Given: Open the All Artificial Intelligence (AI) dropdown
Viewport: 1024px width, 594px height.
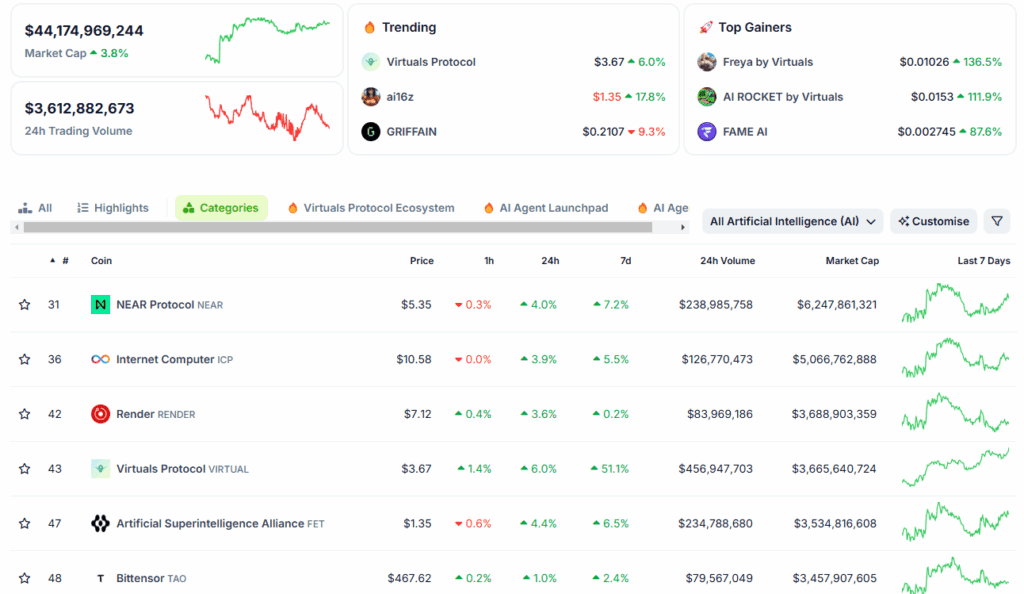Looking at the screenshot, I should point(792,221).
